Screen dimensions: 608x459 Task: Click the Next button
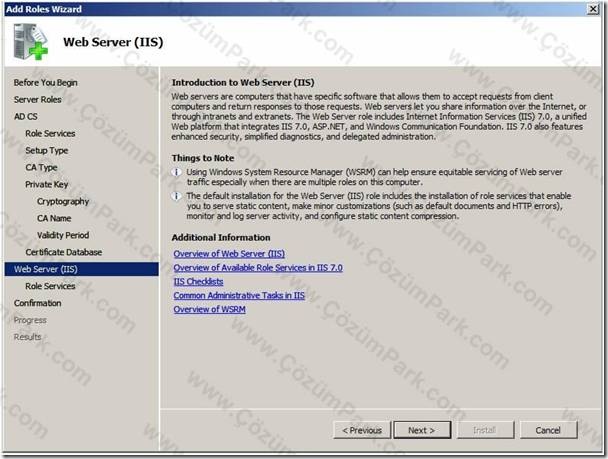point(422,430)
